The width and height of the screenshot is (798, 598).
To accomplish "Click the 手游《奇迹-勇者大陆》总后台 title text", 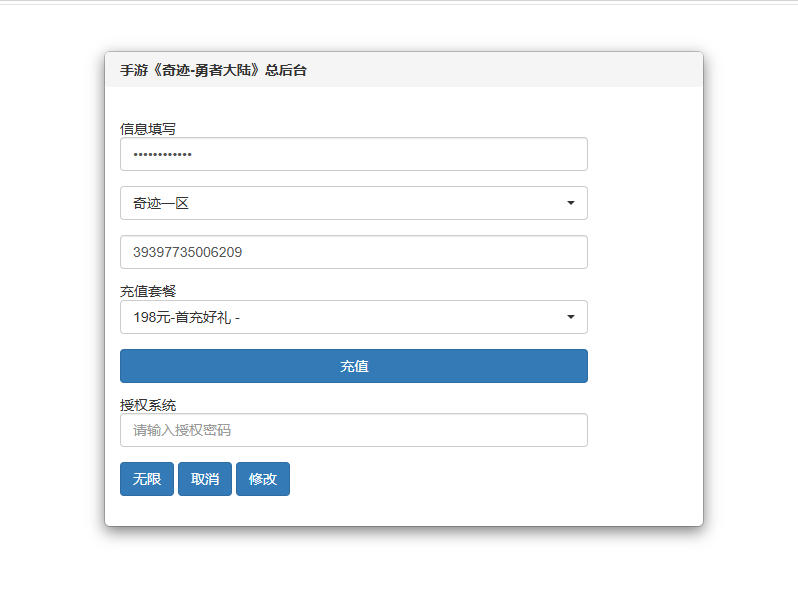I will pos(213,70).
